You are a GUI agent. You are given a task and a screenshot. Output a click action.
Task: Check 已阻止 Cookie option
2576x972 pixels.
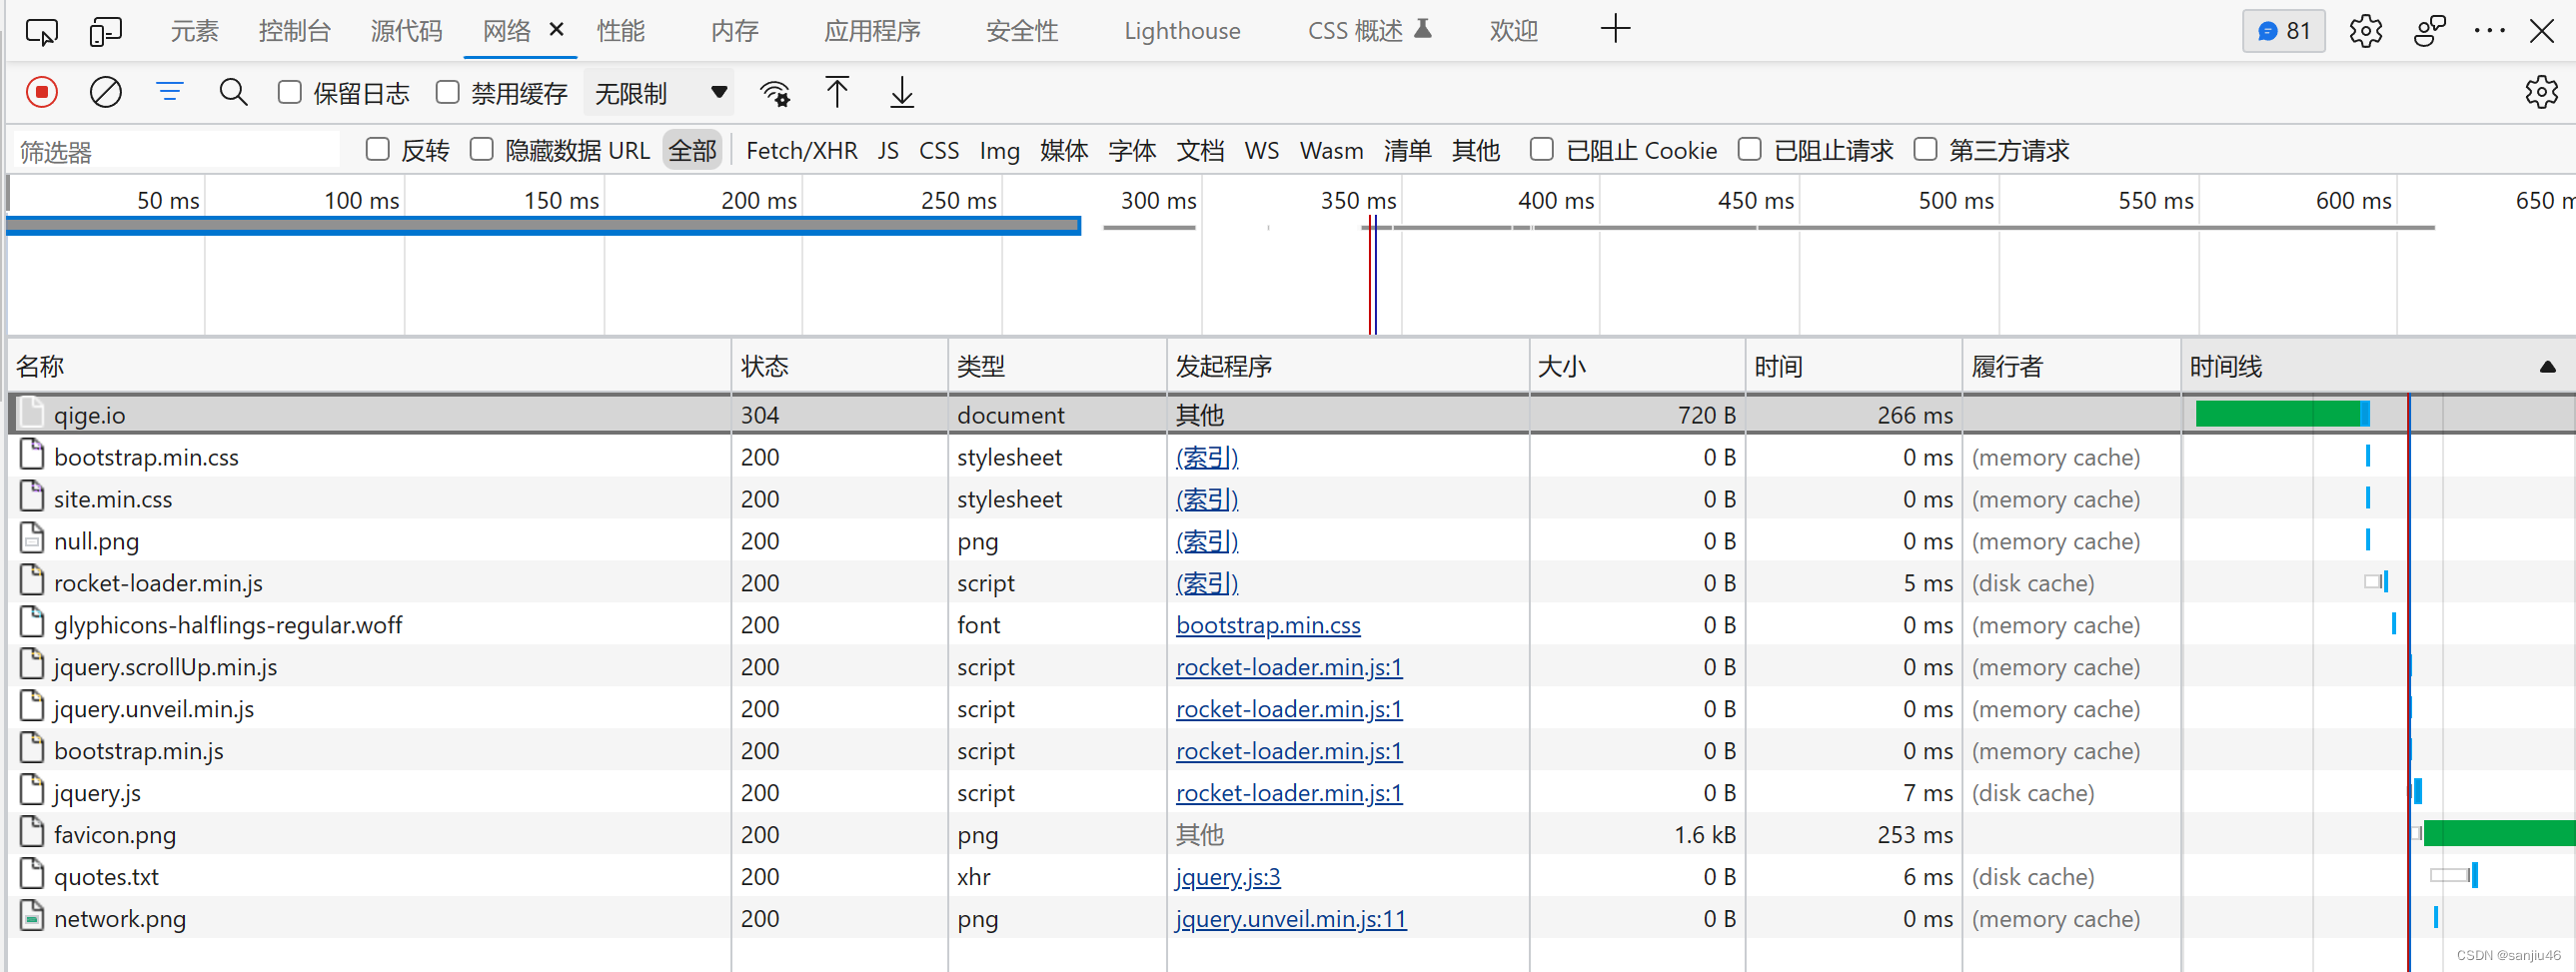tap(1542, 150)
